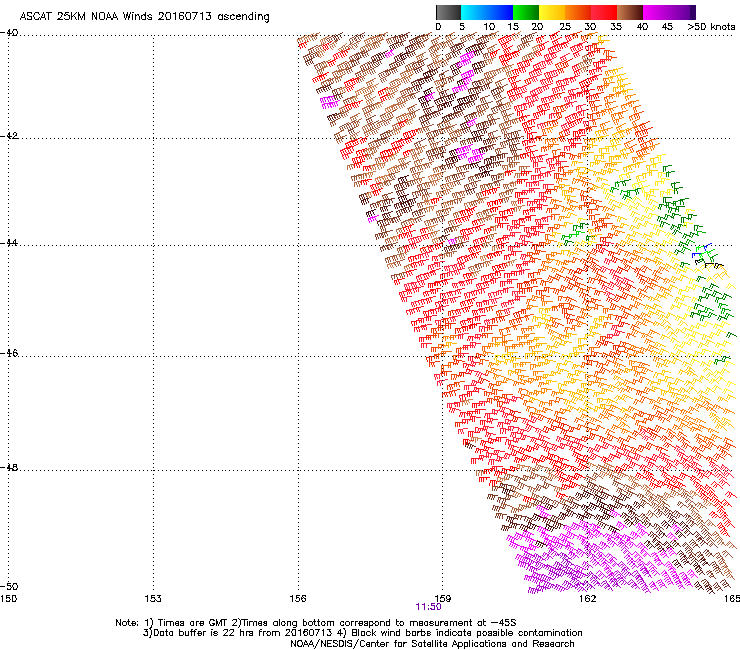This screenshot has width=740, height=650.
Task: Select the '-46' latitude axis label
Action: (x=9, y=353)
